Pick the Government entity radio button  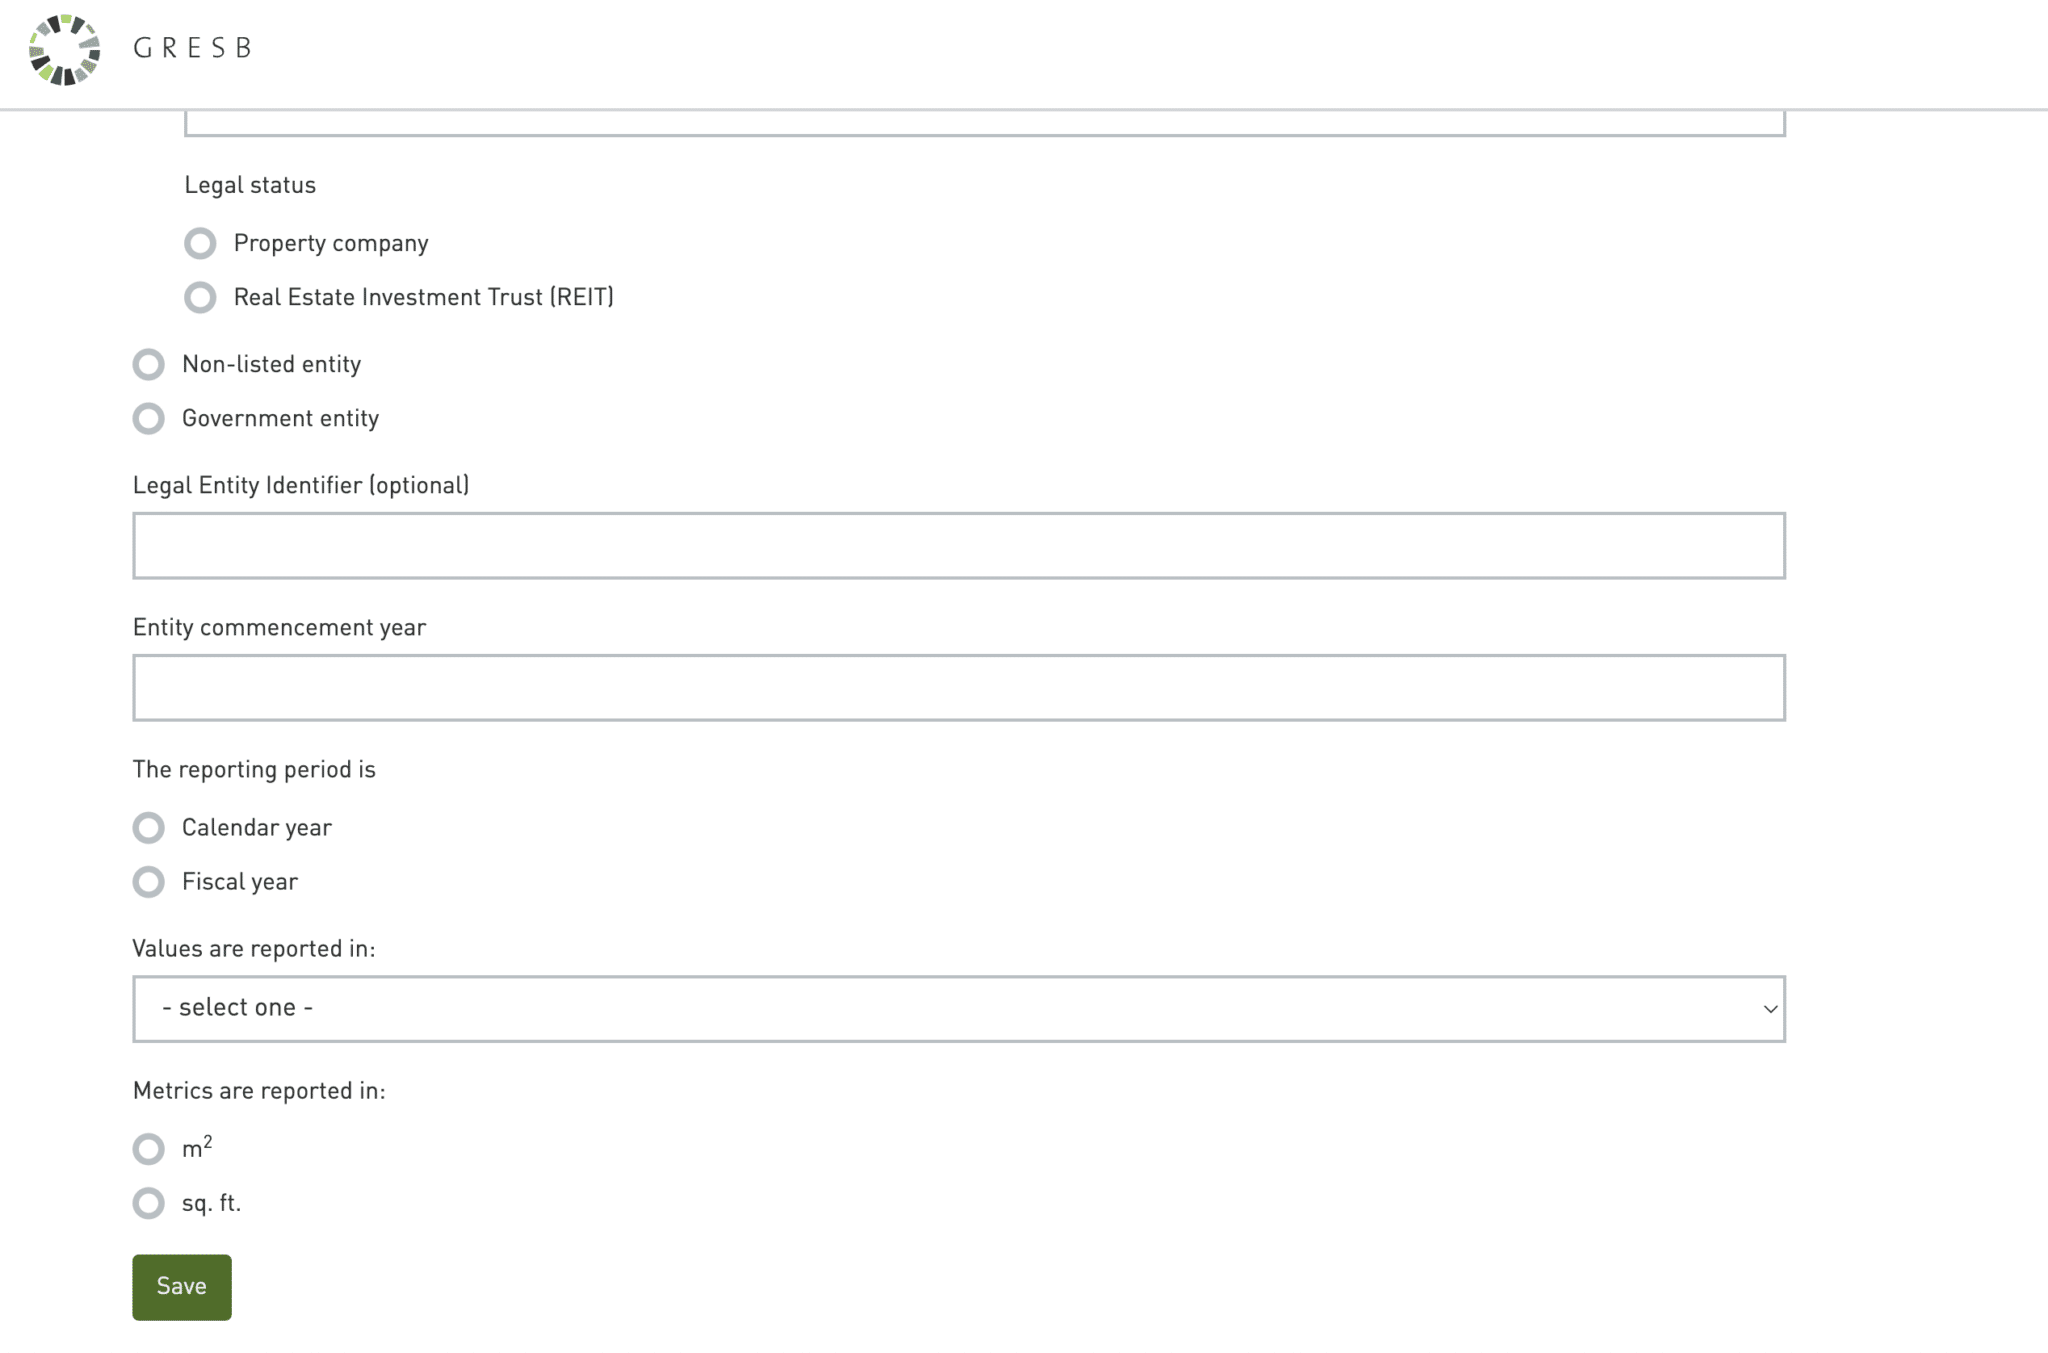149,418
